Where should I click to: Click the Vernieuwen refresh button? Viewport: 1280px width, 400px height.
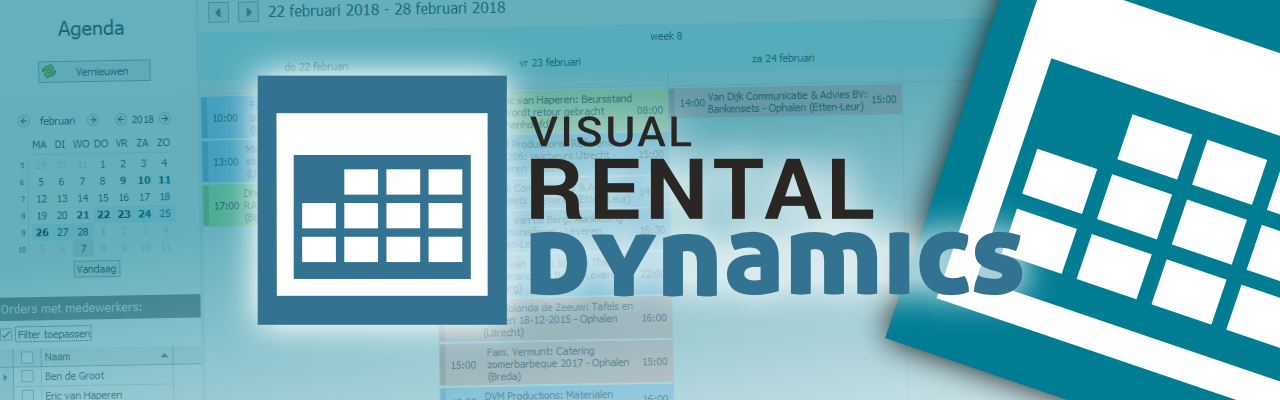[x=94, y=71]
